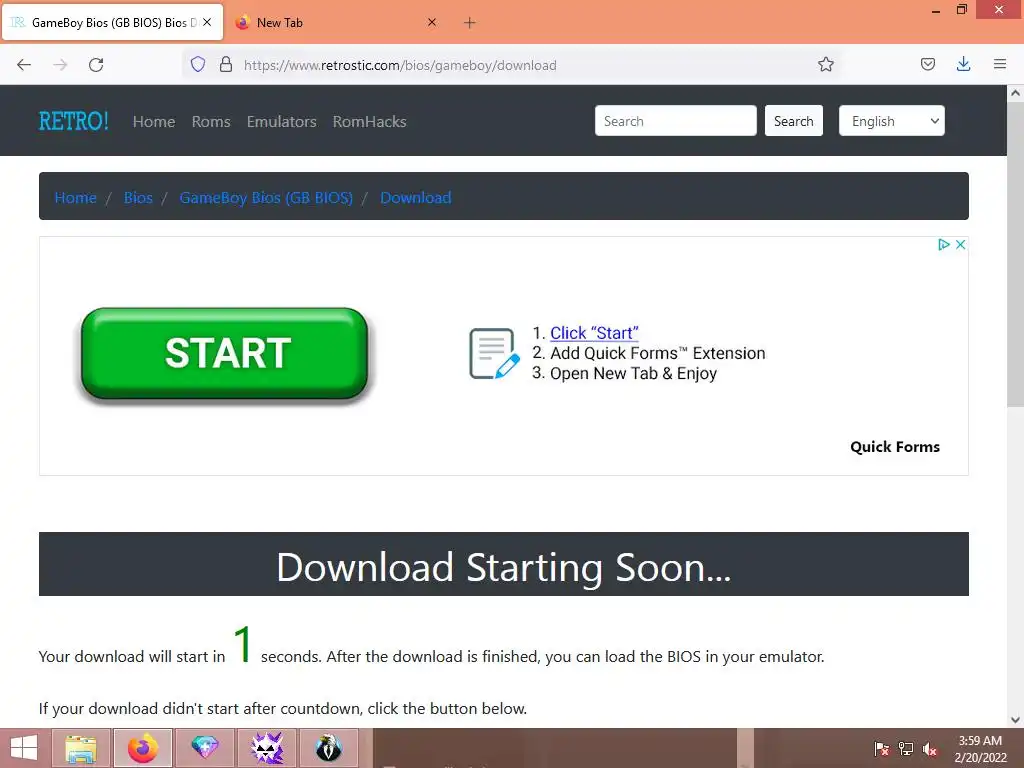The image size is (1024, 768).
Task: Open the Emulators nav menu item
Action: tap(281, 121)
